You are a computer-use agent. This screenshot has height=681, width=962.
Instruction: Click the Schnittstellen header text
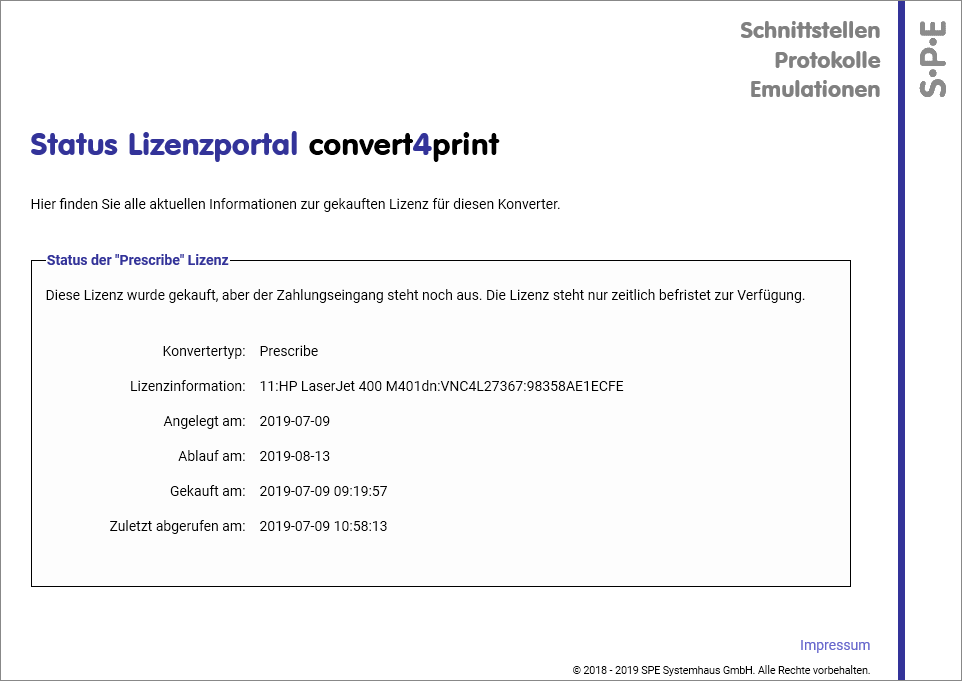point(809,30)
